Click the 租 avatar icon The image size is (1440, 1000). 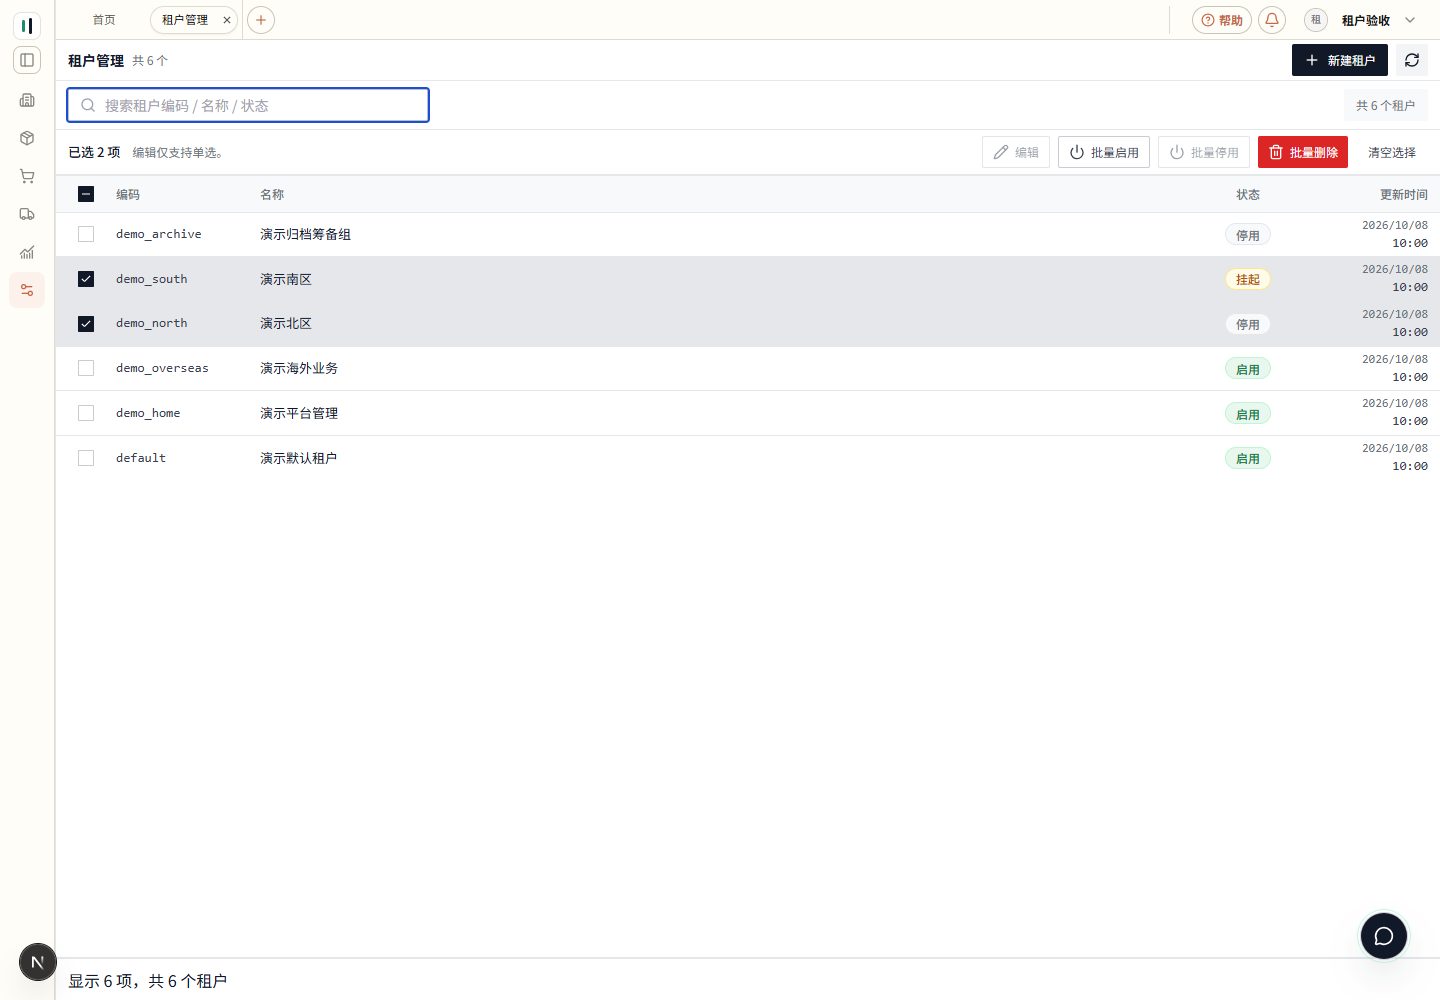point(1316,20)
